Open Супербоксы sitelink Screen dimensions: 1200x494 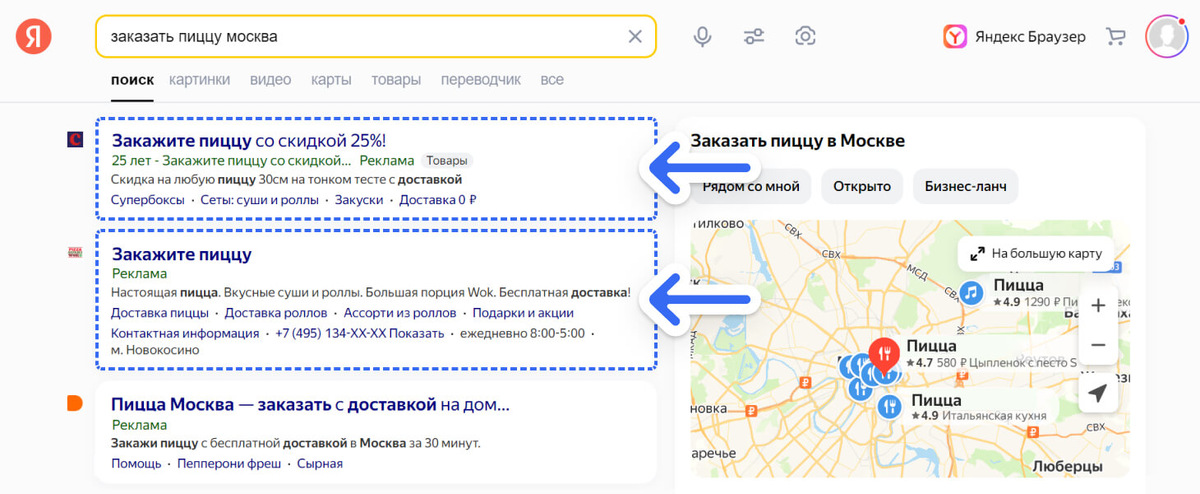(x=148, y=200)
